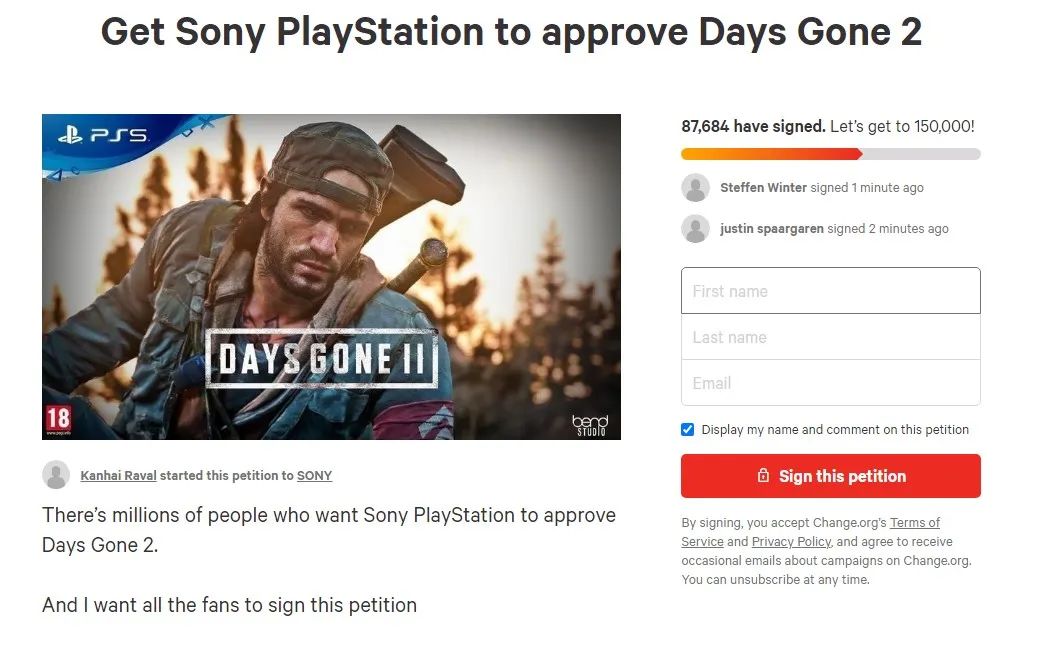The width and height of the screenshot is (1042, 654).
Task: Click the Bend Studio logo on the image
Action: tap(589, 424)
